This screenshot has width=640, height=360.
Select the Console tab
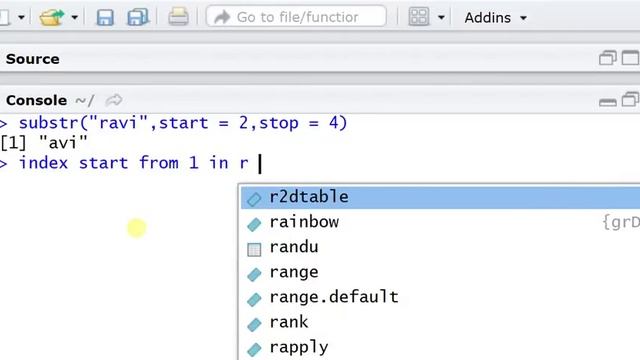[x=36, y=100]
